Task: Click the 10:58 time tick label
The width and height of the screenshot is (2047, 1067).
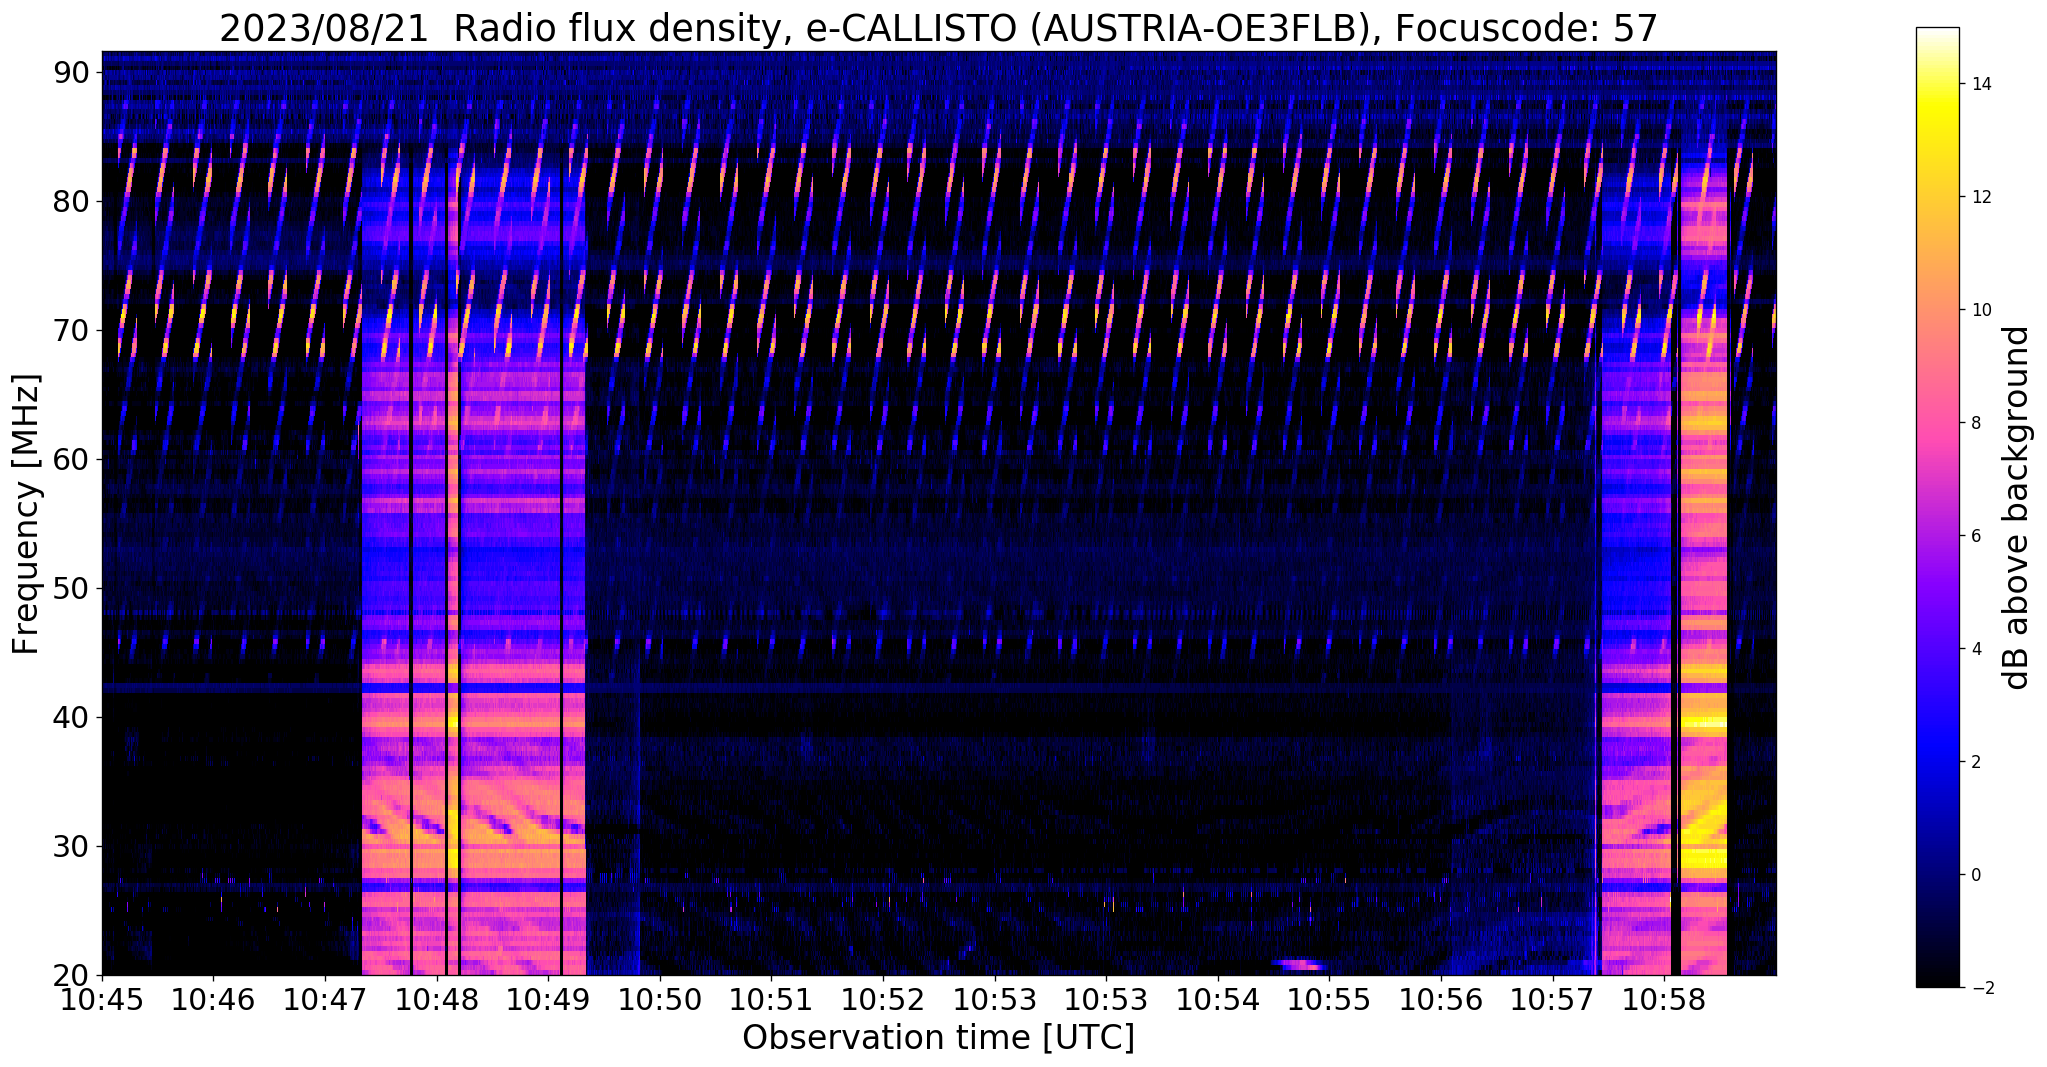Action: pos(1664,998)
